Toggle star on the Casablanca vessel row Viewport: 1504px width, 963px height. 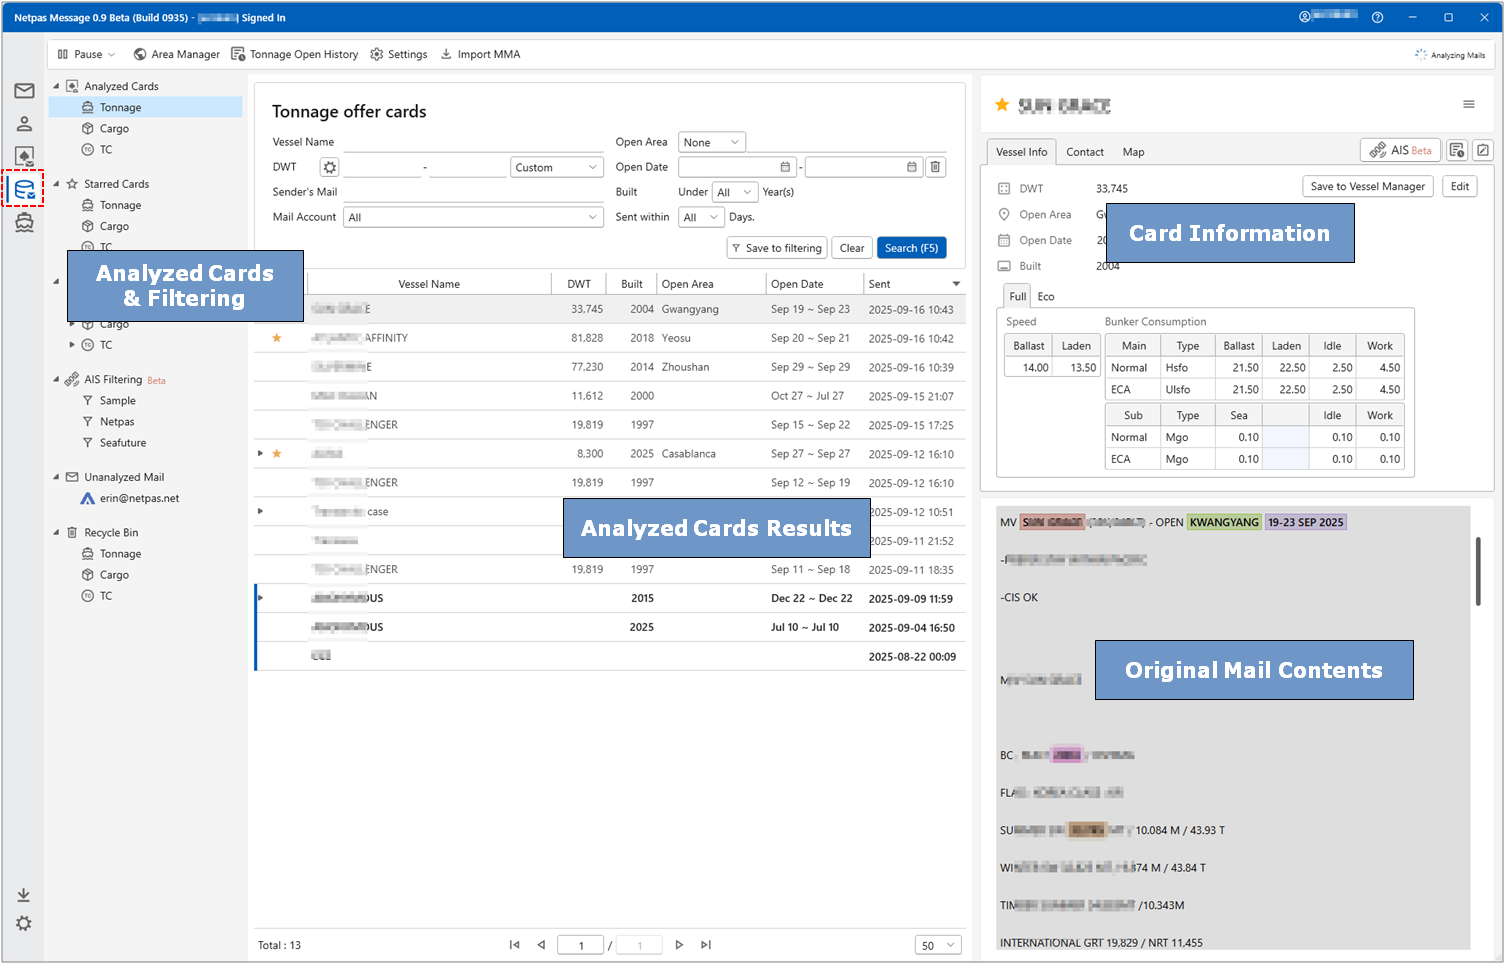pos(277,454)
